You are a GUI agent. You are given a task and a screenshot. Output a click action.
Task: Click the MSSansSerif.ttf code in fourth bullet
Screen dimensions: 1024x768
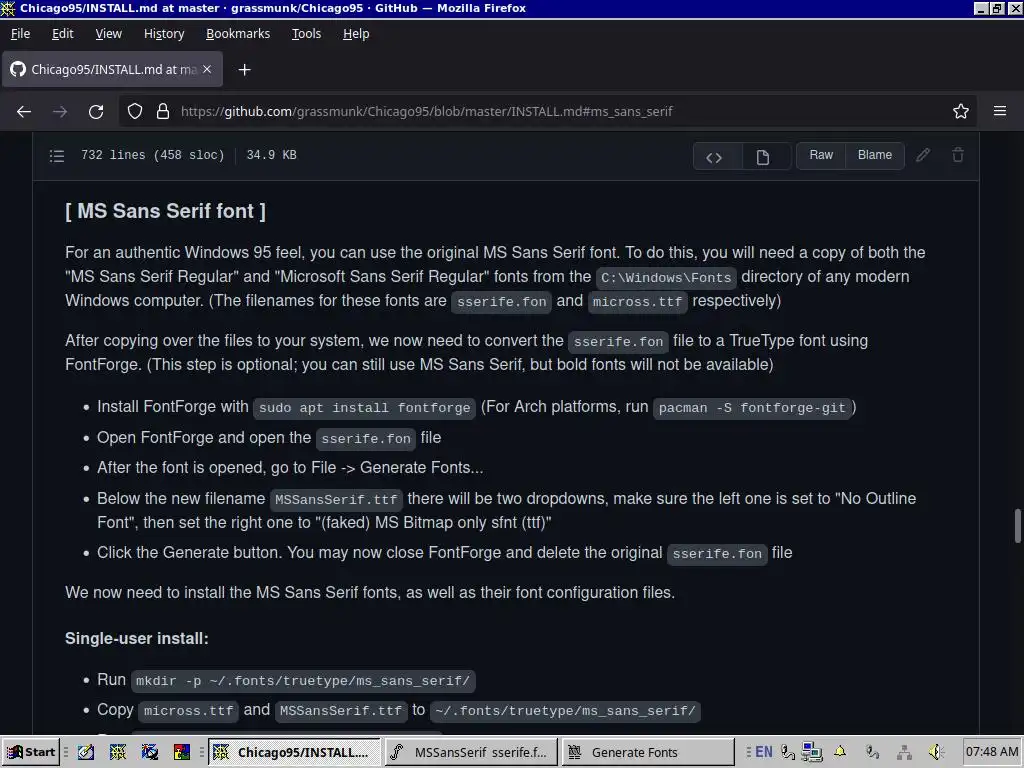click(x=336, y=500)
